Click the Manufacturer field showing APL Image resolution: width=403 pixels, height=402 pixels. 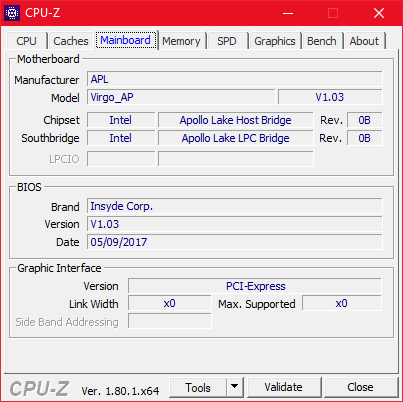click(x=235, y=79)
